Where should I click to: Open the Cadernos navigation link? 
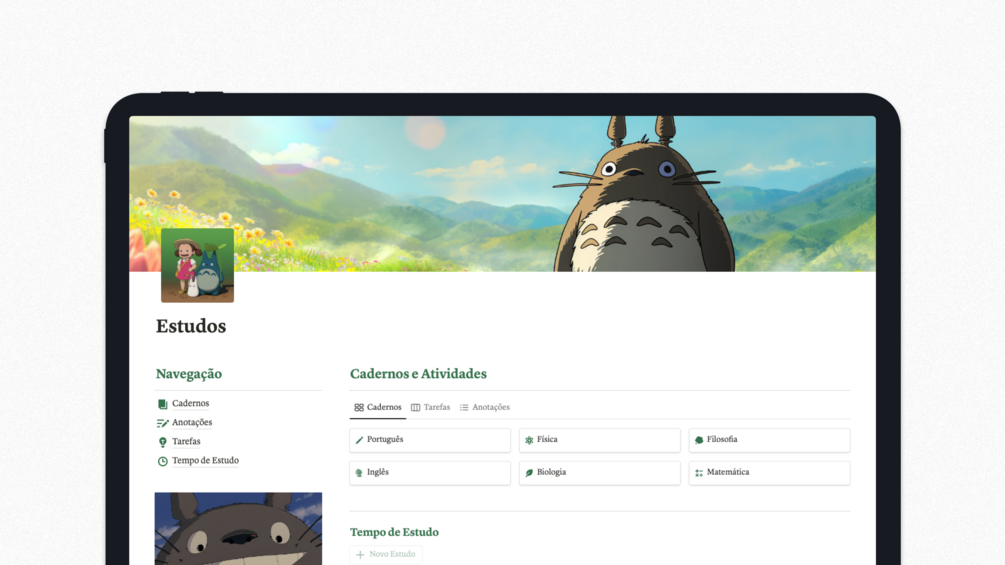pos(190,404)
